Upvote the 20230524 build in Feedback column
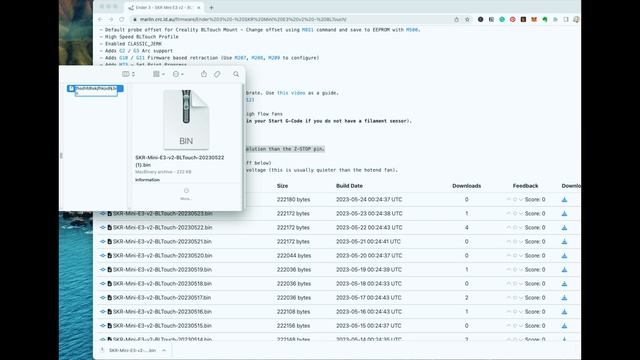Screen dimensions: 640x360 509,200
